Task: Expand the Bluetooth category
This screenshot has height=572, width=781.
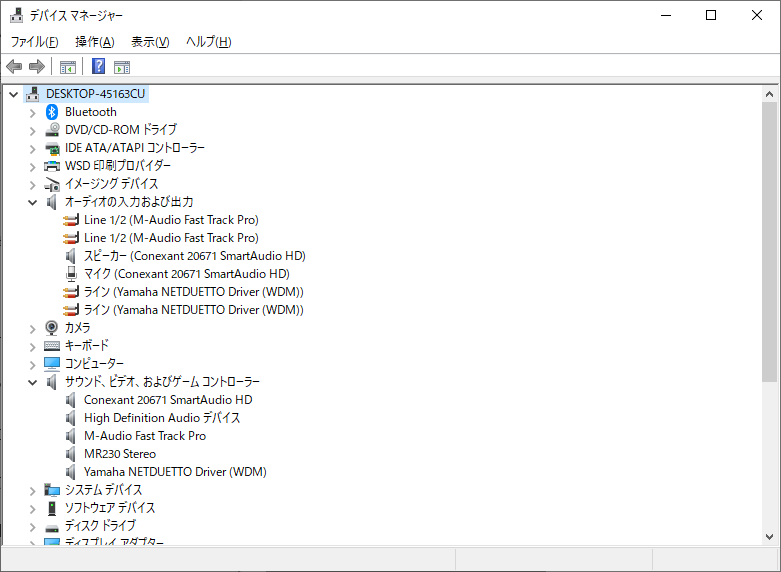Action: pyautogui.click(x=32, y=113)
